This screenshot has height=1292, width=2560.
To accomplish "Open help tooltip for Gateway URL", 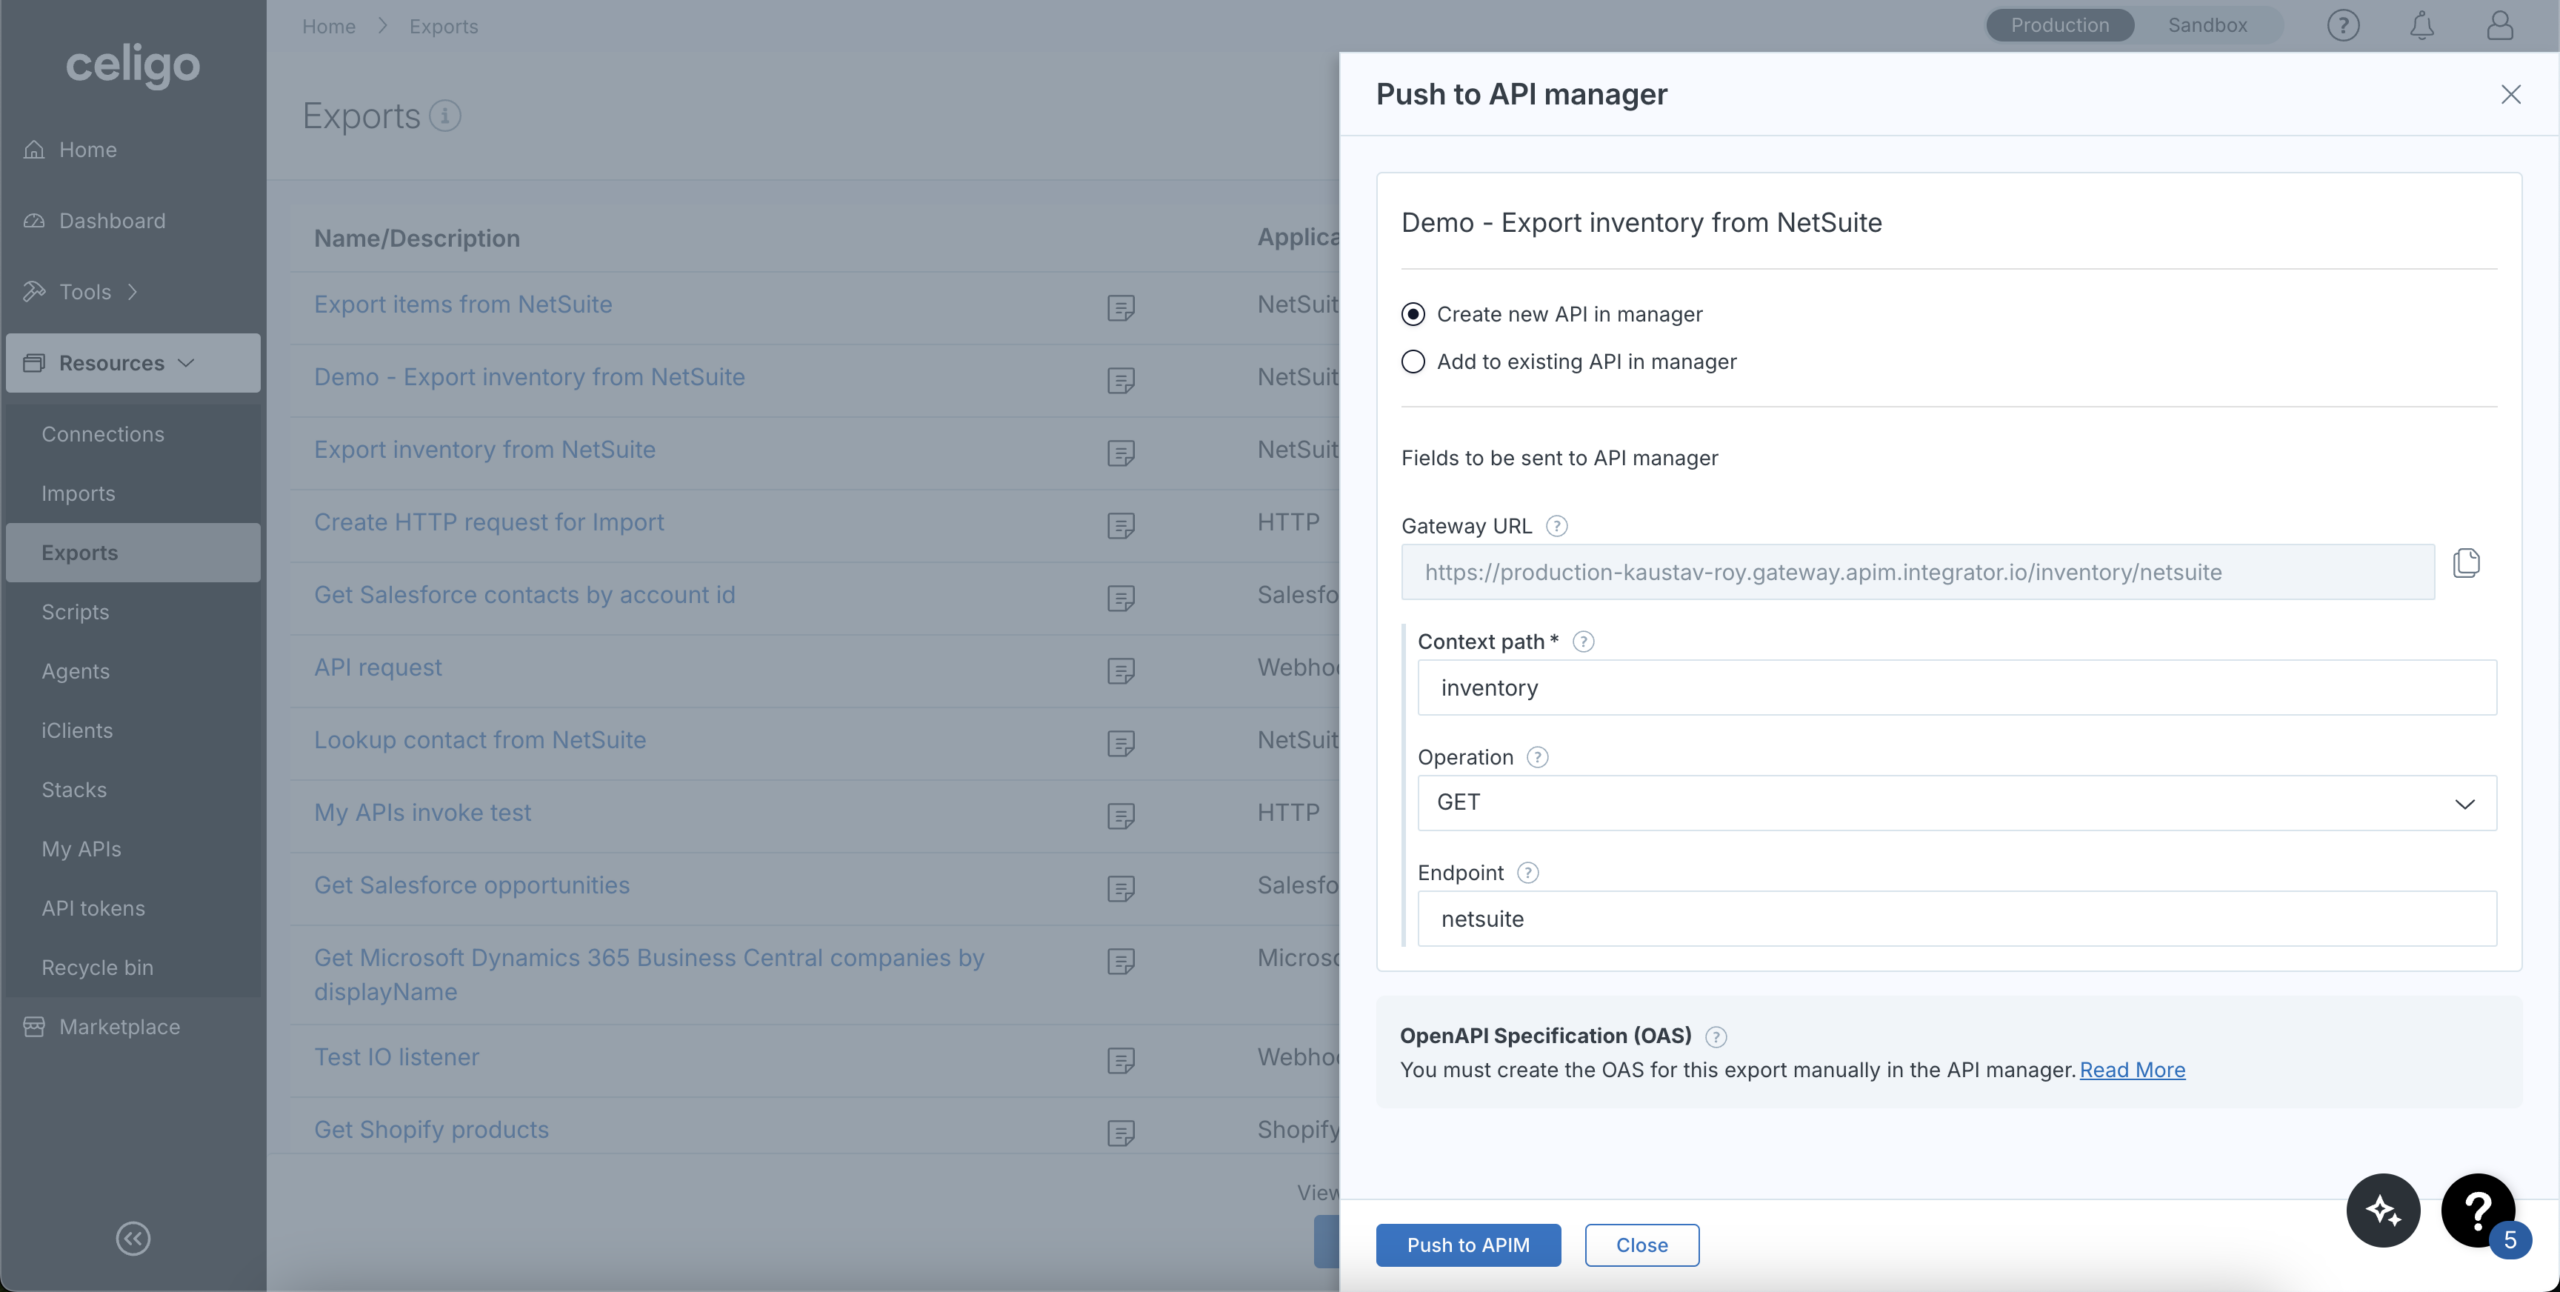I will tap(1556, 526).
